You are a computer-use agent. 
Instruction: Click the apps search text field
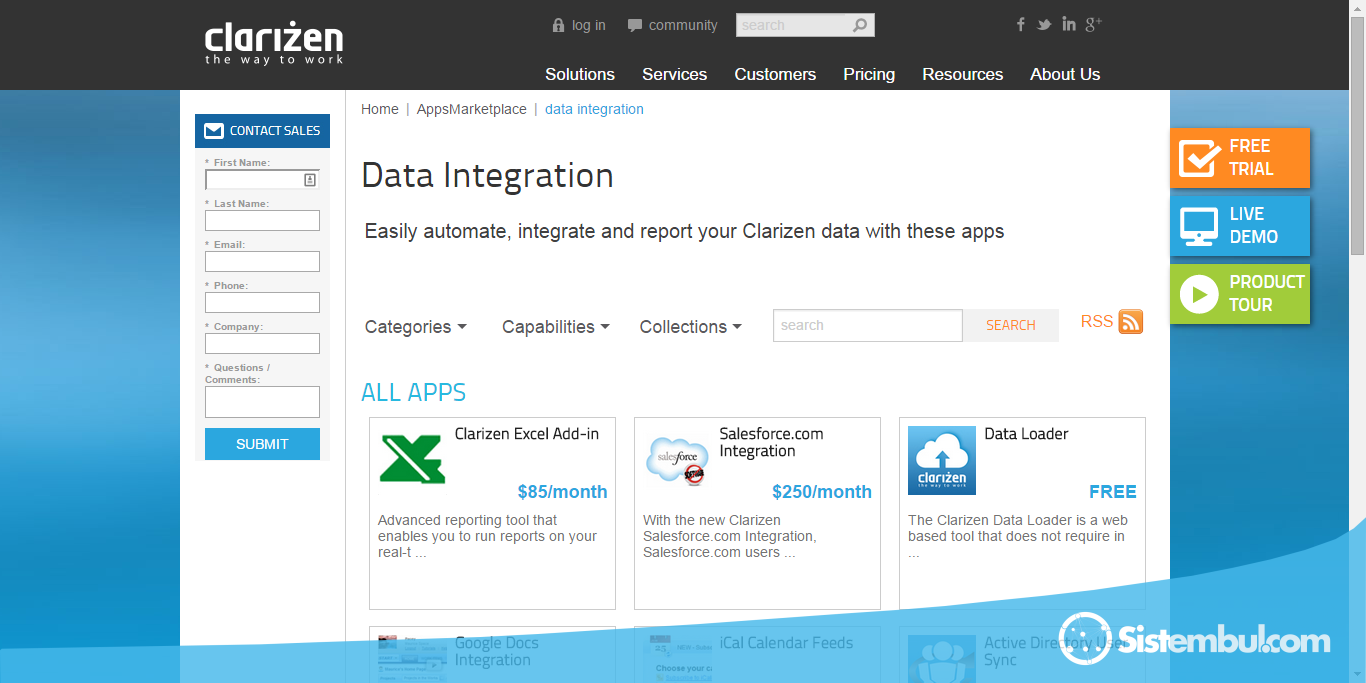[867, 325]
